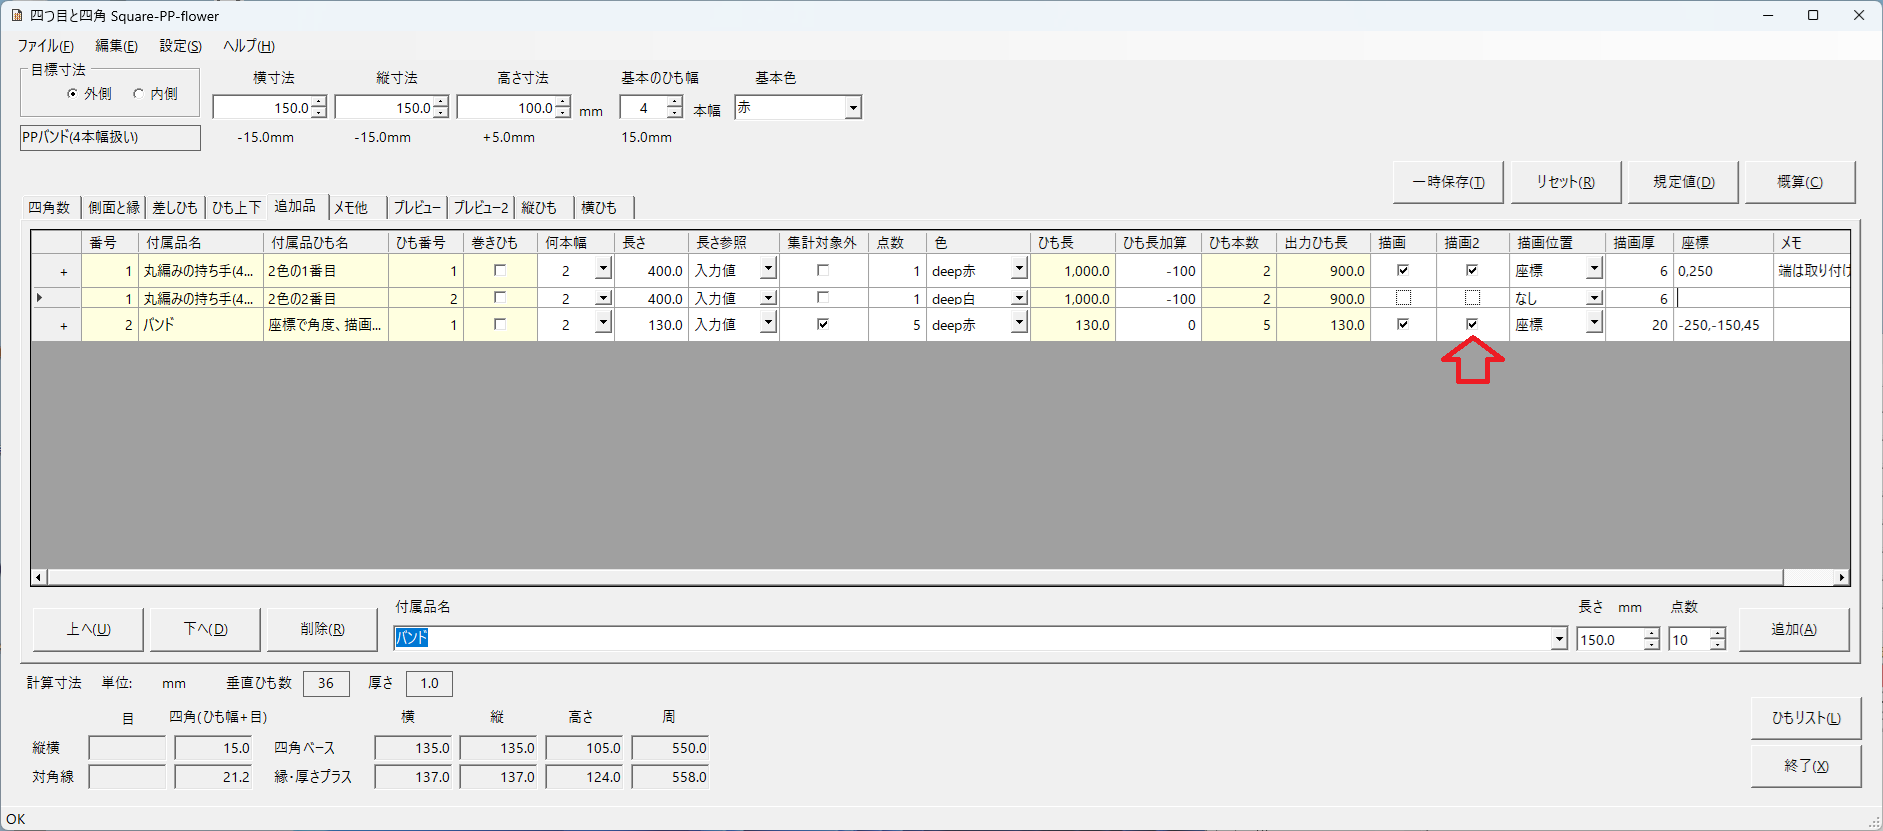Open the 基本色 dropdown showing 赤
The image size is (1883, 831).
pyautogui.click(x=852, y=108)
